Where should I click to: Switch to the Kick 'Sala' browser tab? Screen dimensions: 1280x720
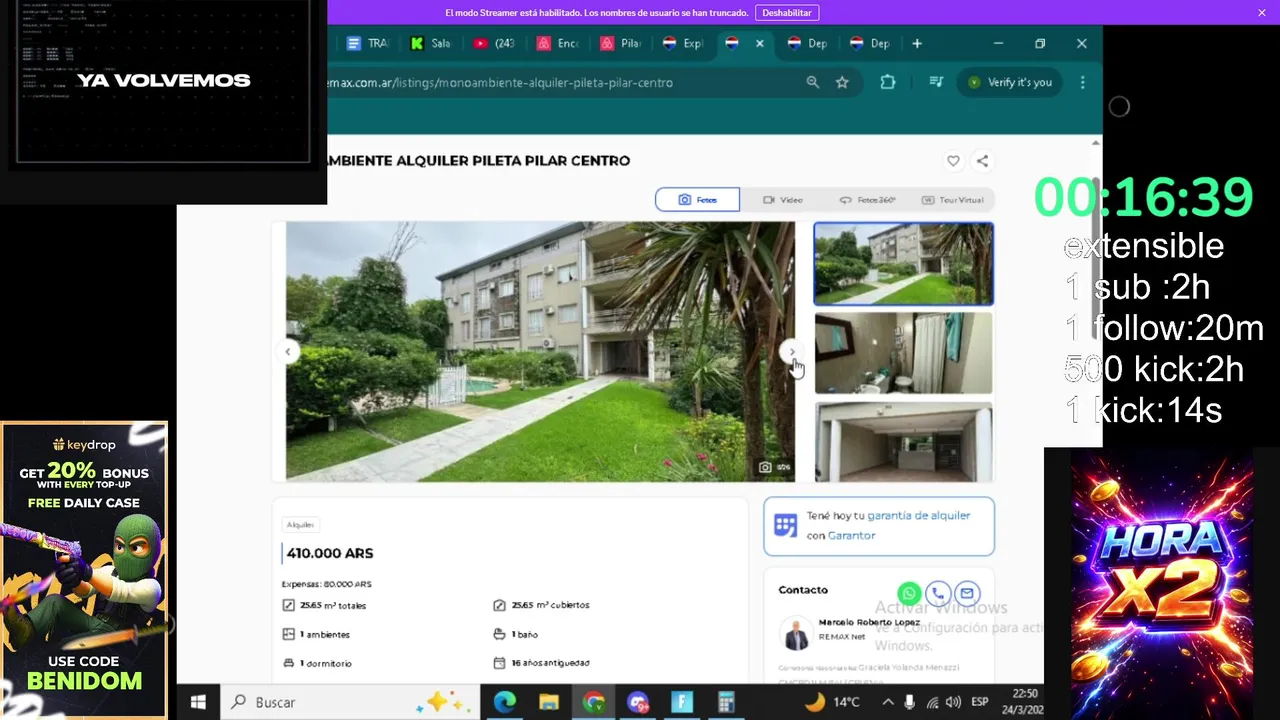click(431, 43)
